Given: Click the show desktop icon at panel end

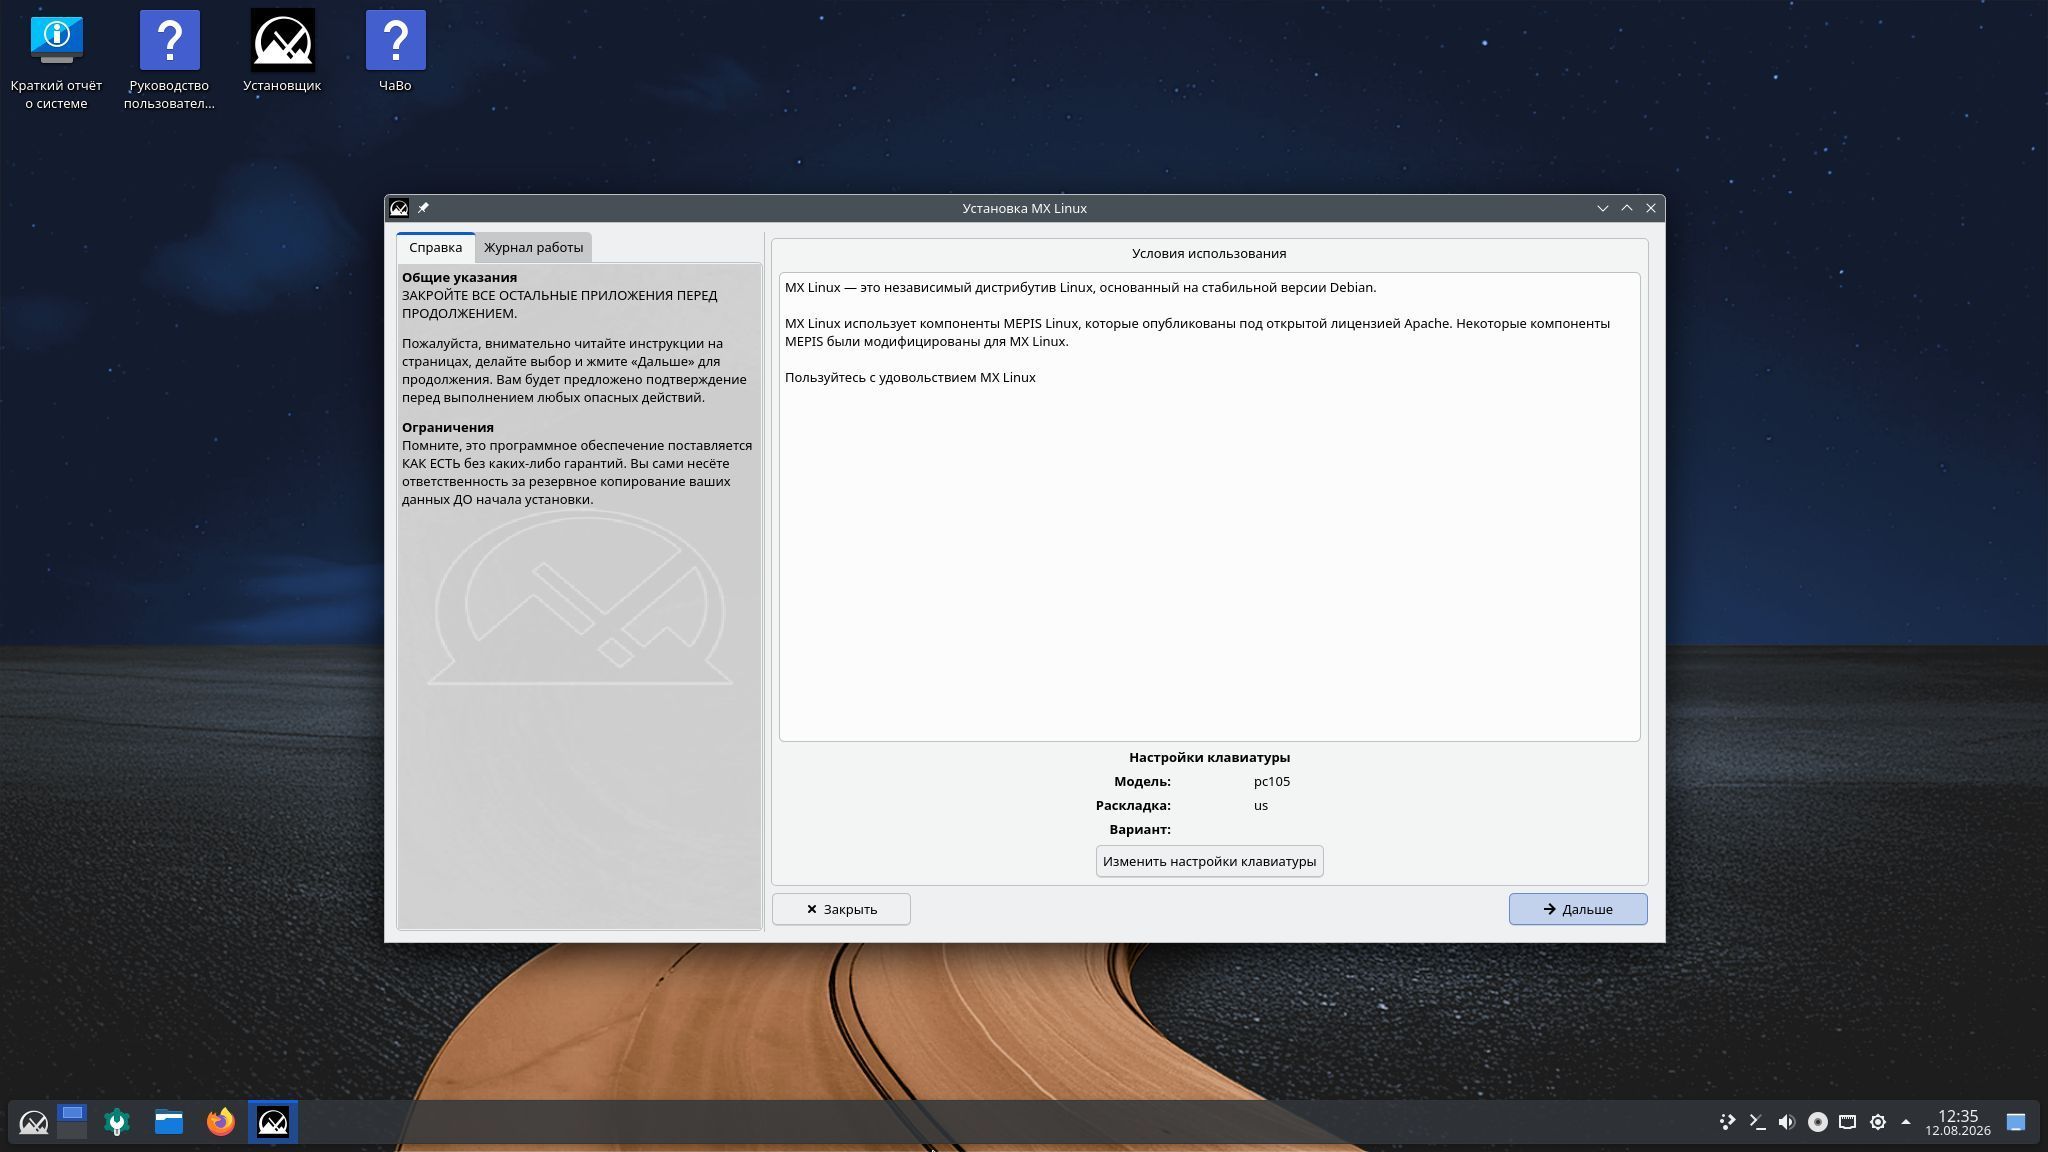Looking at the screenshot, I should [x=2016, y=1122].
